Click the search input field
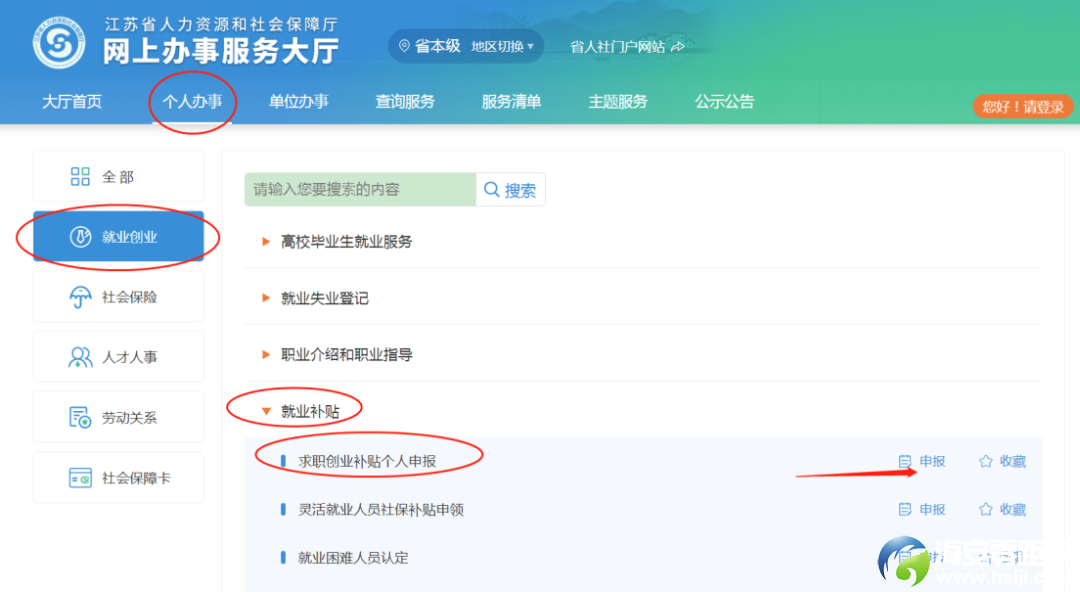The image size is (1080, 592). [360, 189]
